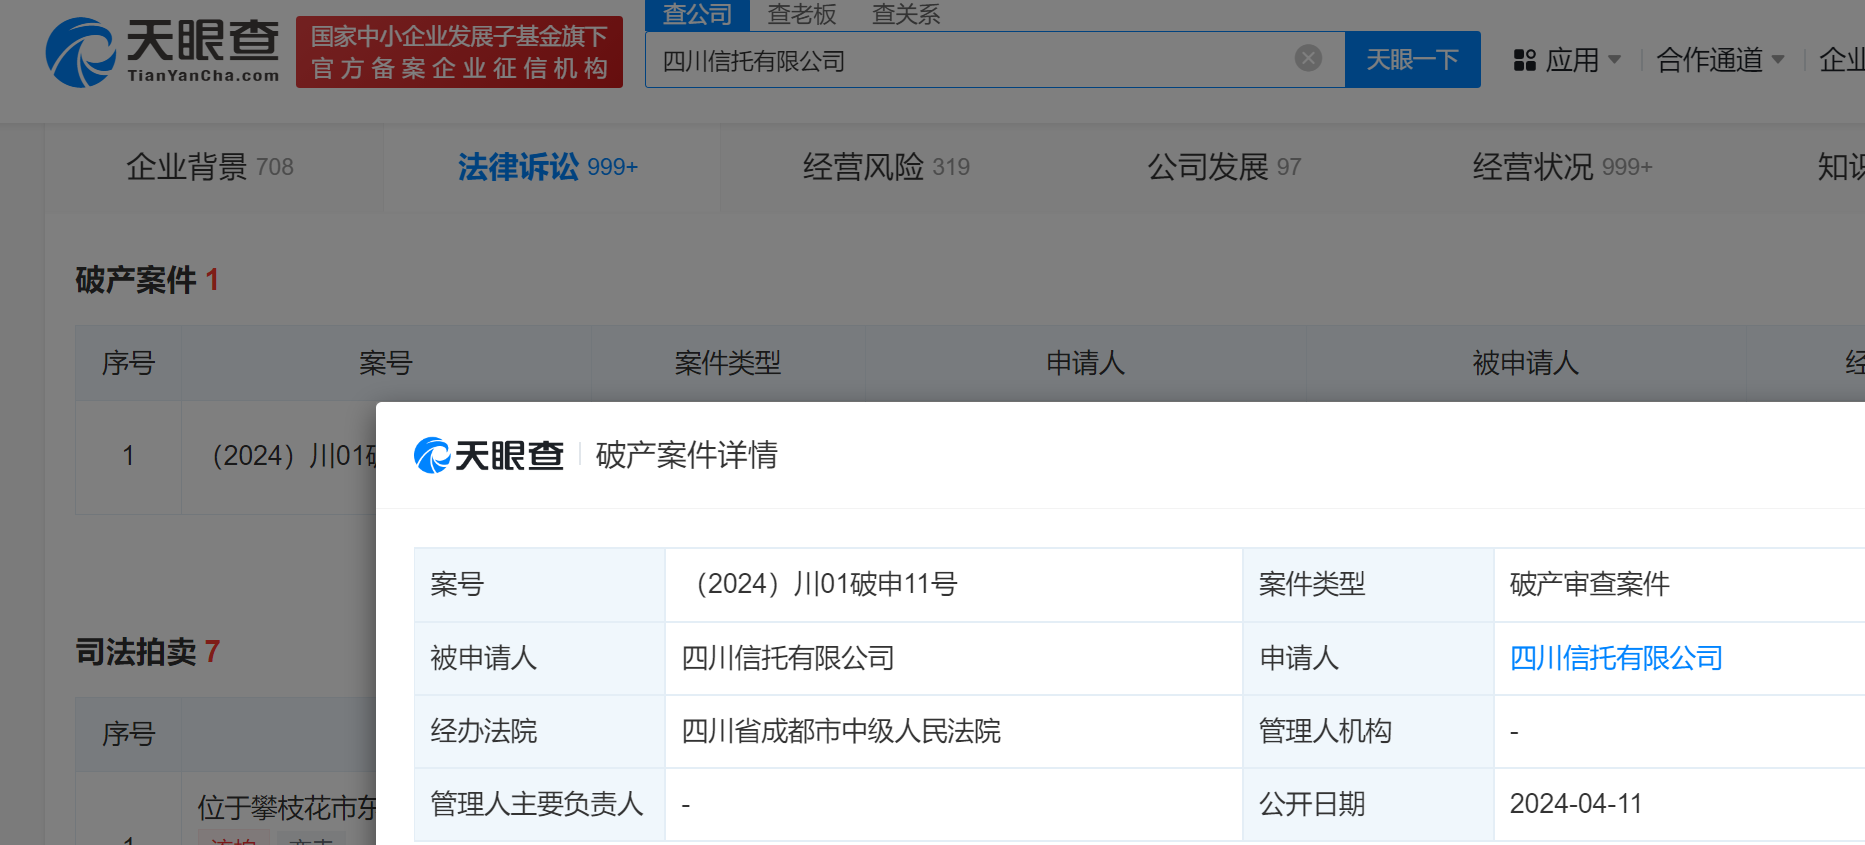
Task: Open the 企业背景 section tab
Action: (x=210, y=167)
